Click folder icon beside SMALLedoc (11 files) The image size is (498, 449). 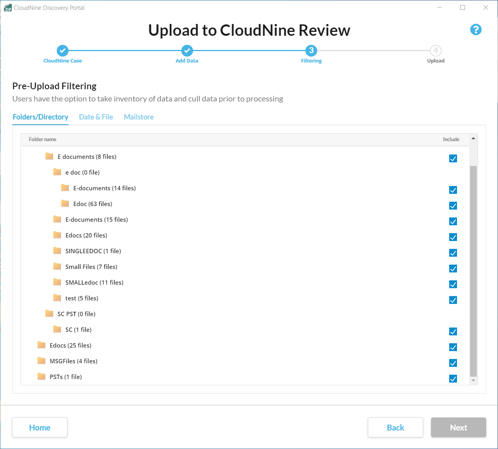(57, 282)
